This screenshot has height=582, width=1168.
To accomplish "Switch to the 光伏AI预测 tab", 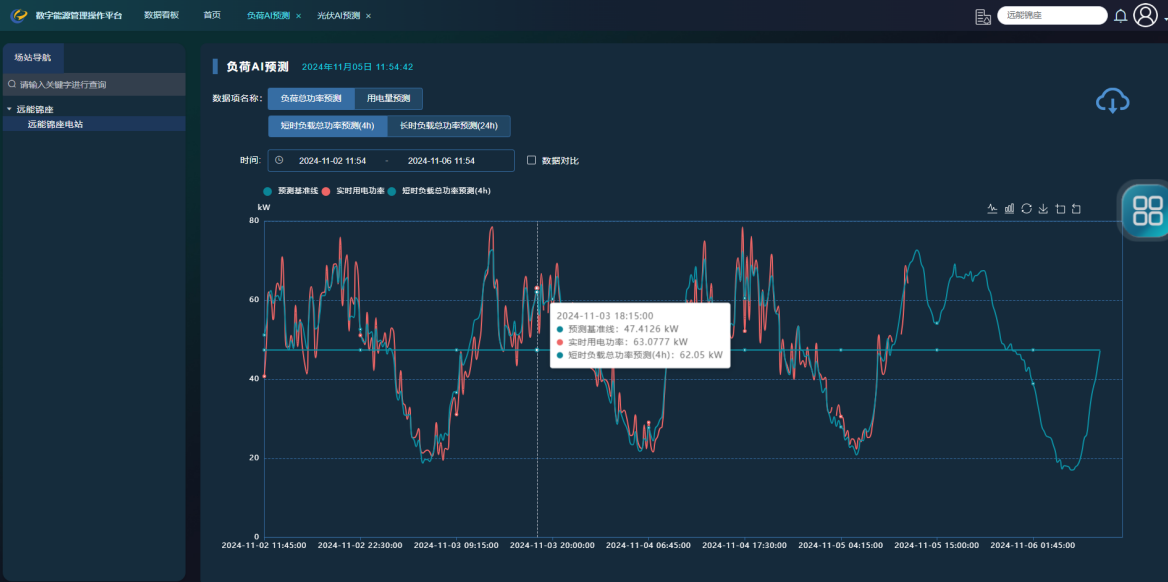I will pos(338,16).
